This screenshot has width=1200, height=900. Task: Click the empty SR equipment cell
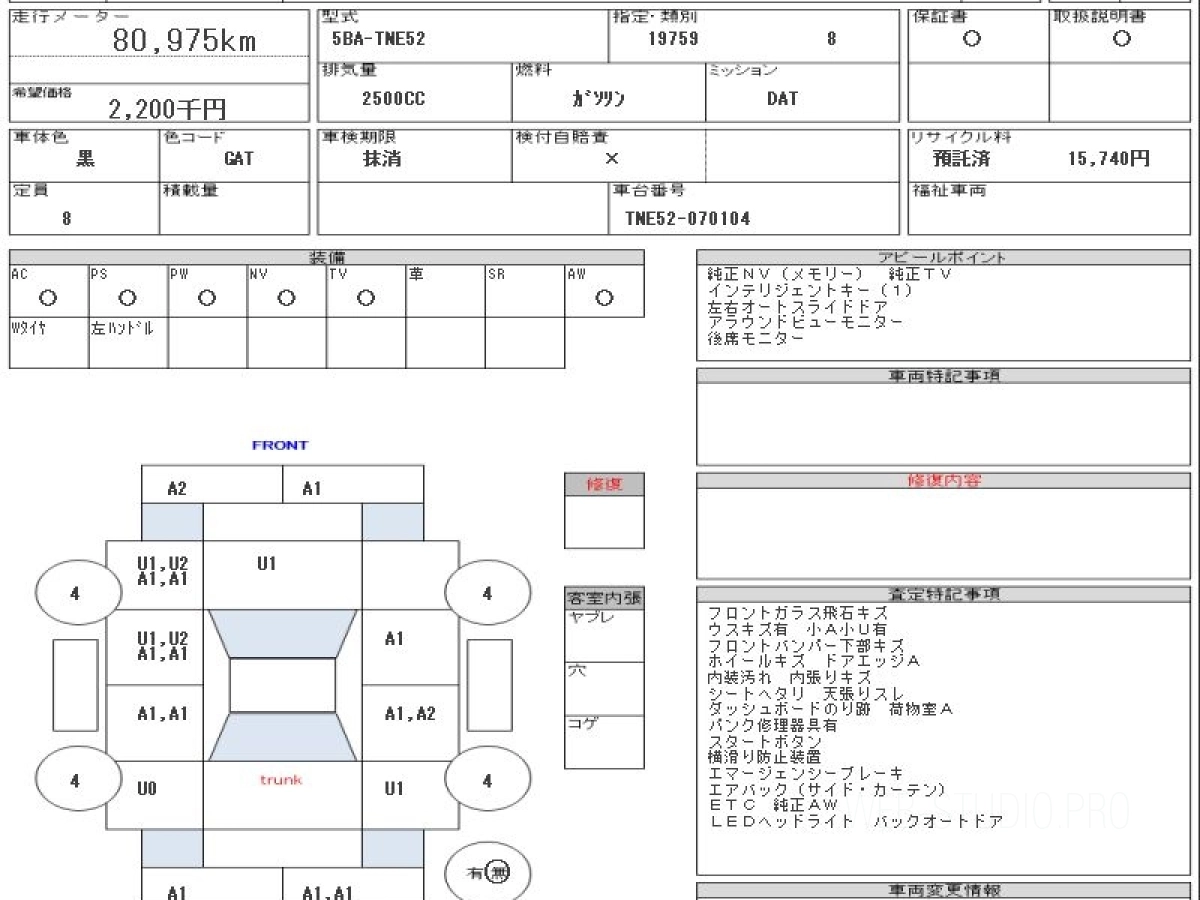click(x=525, y=291)
